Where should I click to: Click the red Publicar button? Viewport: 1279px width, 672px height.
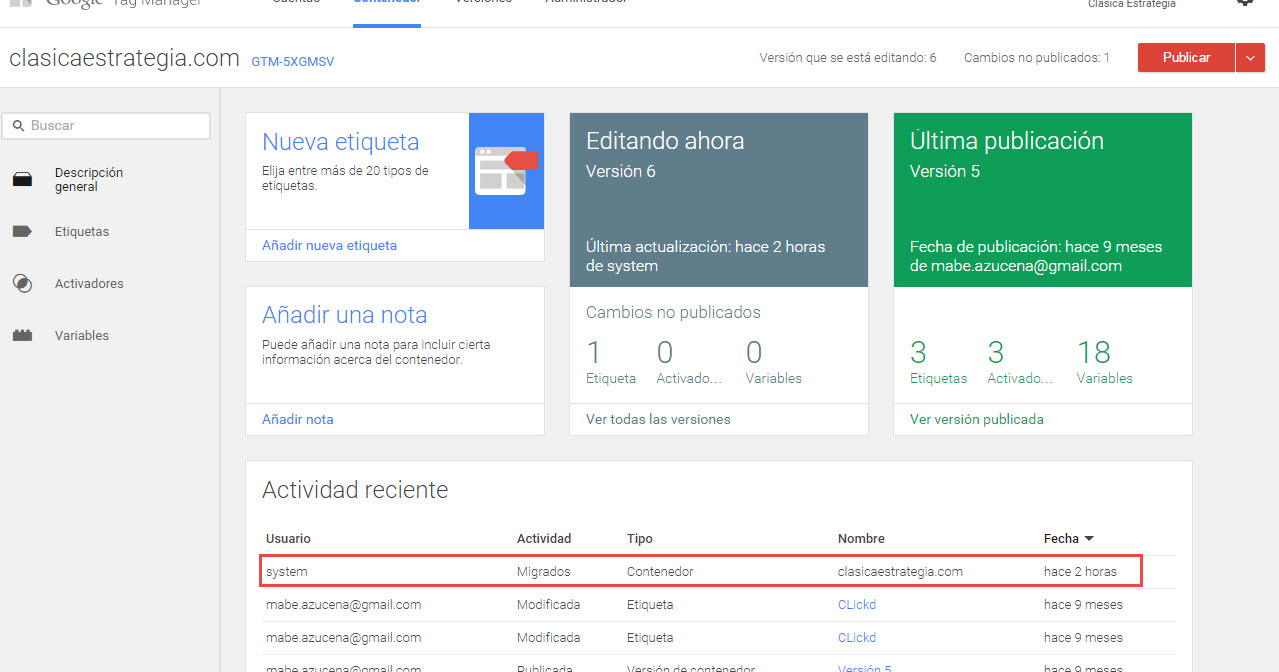pyautogui.click(x=1186, y=58)
